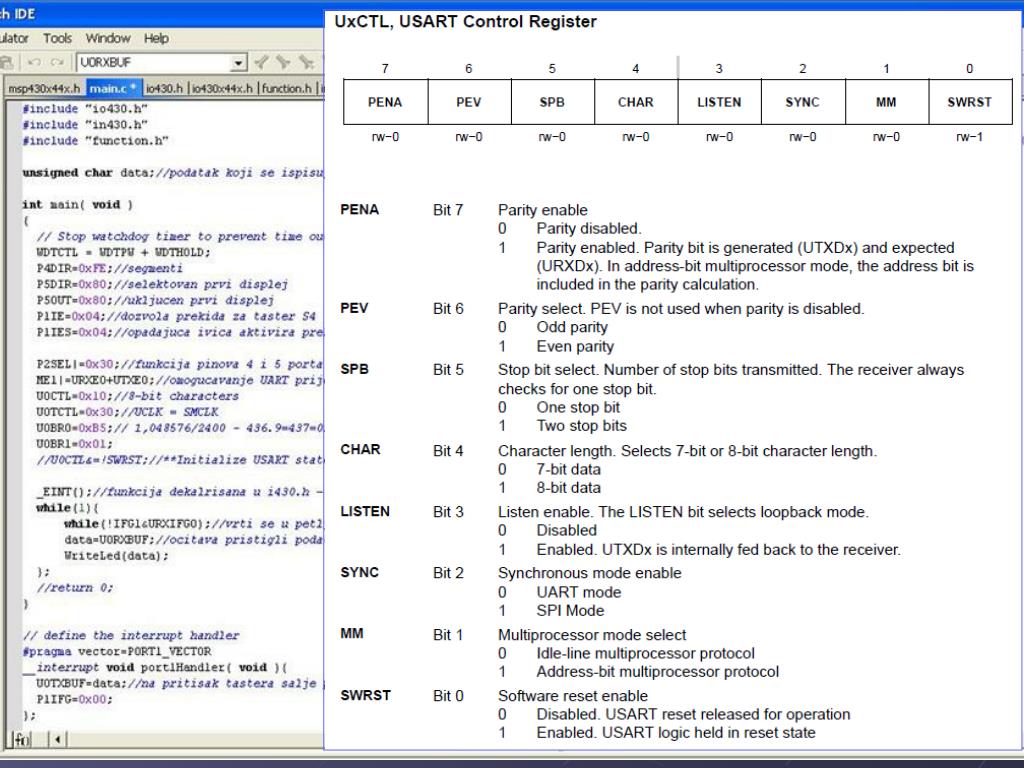
Task: Click the Undo toolbar icon
Action: click(35, 63)
